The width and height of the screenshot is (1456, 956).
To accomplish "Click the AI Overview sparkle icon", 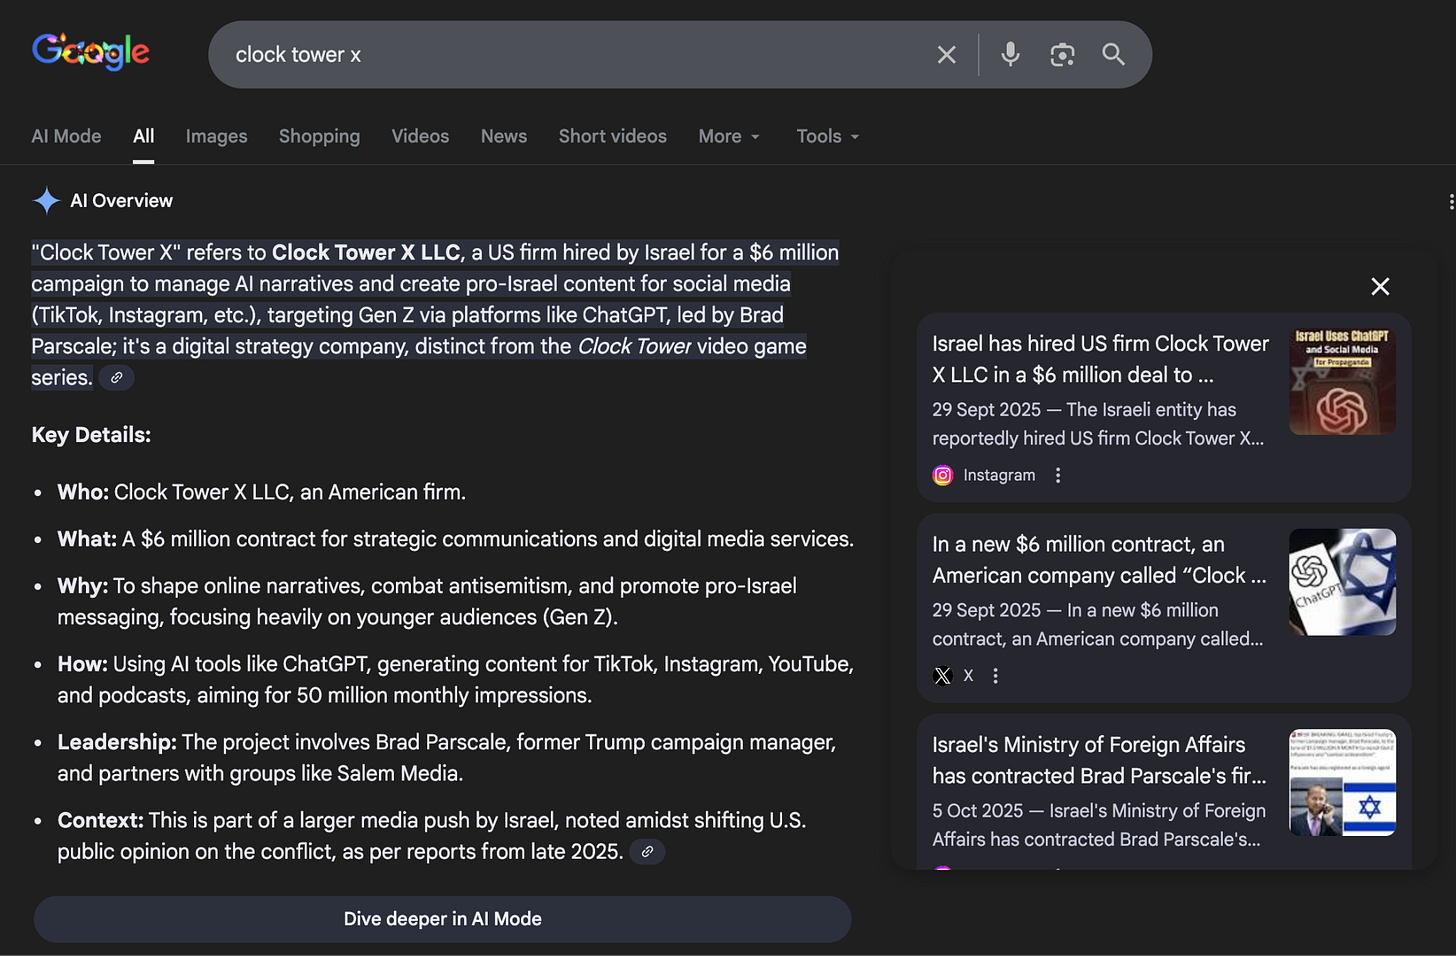I will 46,200.
